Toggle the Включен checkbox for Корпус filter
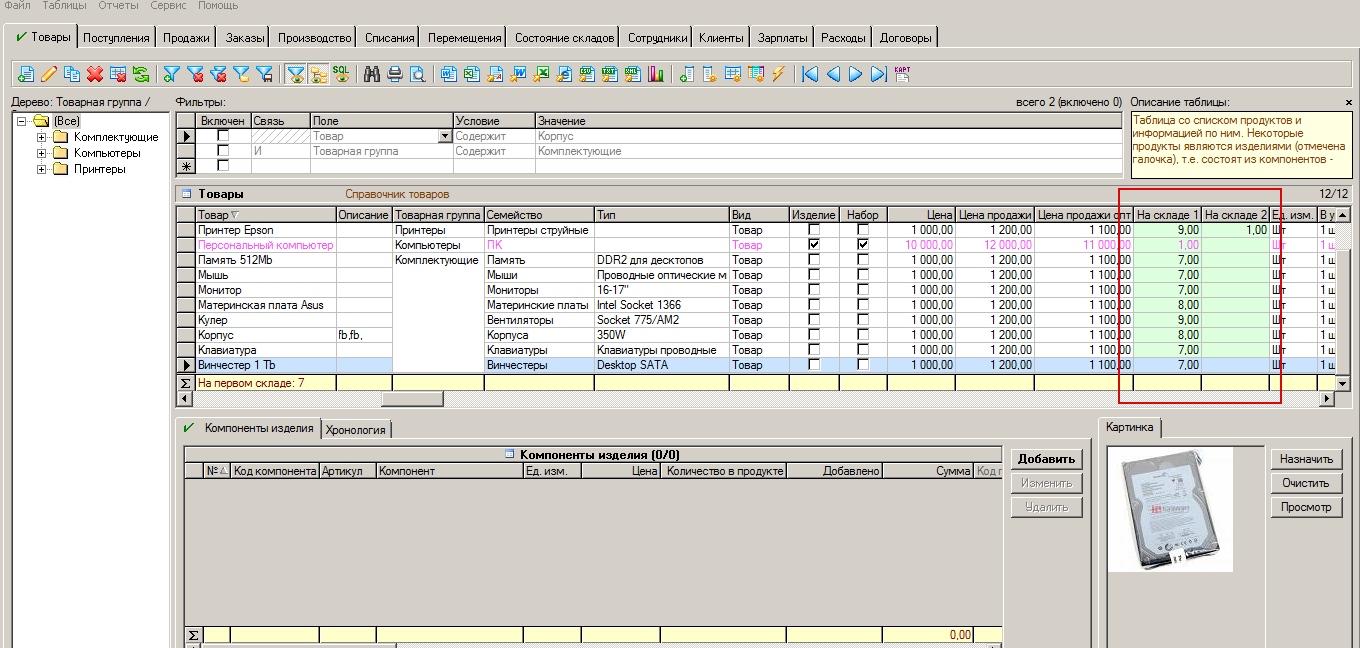Image resolution: width=1360 pixels, height=648 pixels. pyautogui.click(x=223, y=136)
